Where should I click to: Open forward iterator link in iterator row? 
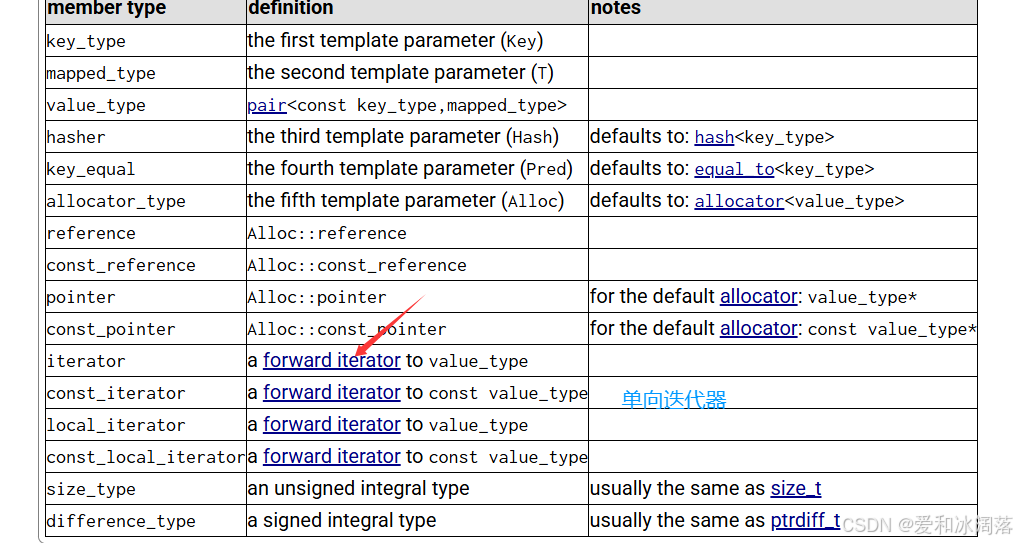click(331, 360)
